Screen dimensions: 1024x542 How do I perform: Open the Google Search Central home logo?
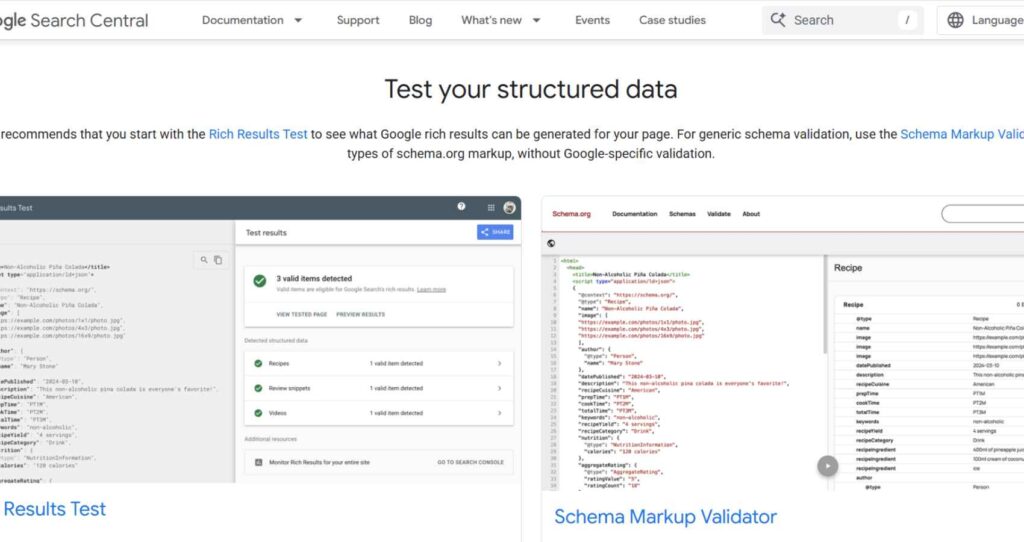[74, 20]
